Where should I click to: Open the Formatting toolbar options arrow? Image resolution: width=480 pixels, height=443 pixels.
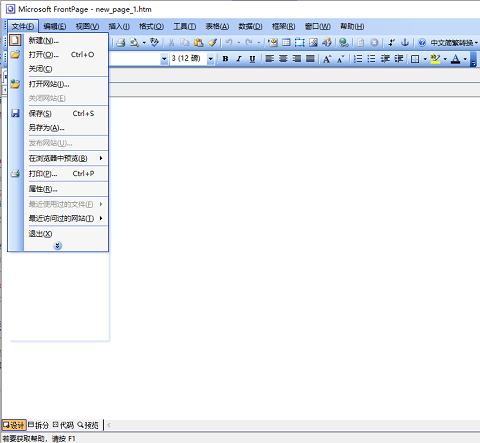[x=473, y=59]
